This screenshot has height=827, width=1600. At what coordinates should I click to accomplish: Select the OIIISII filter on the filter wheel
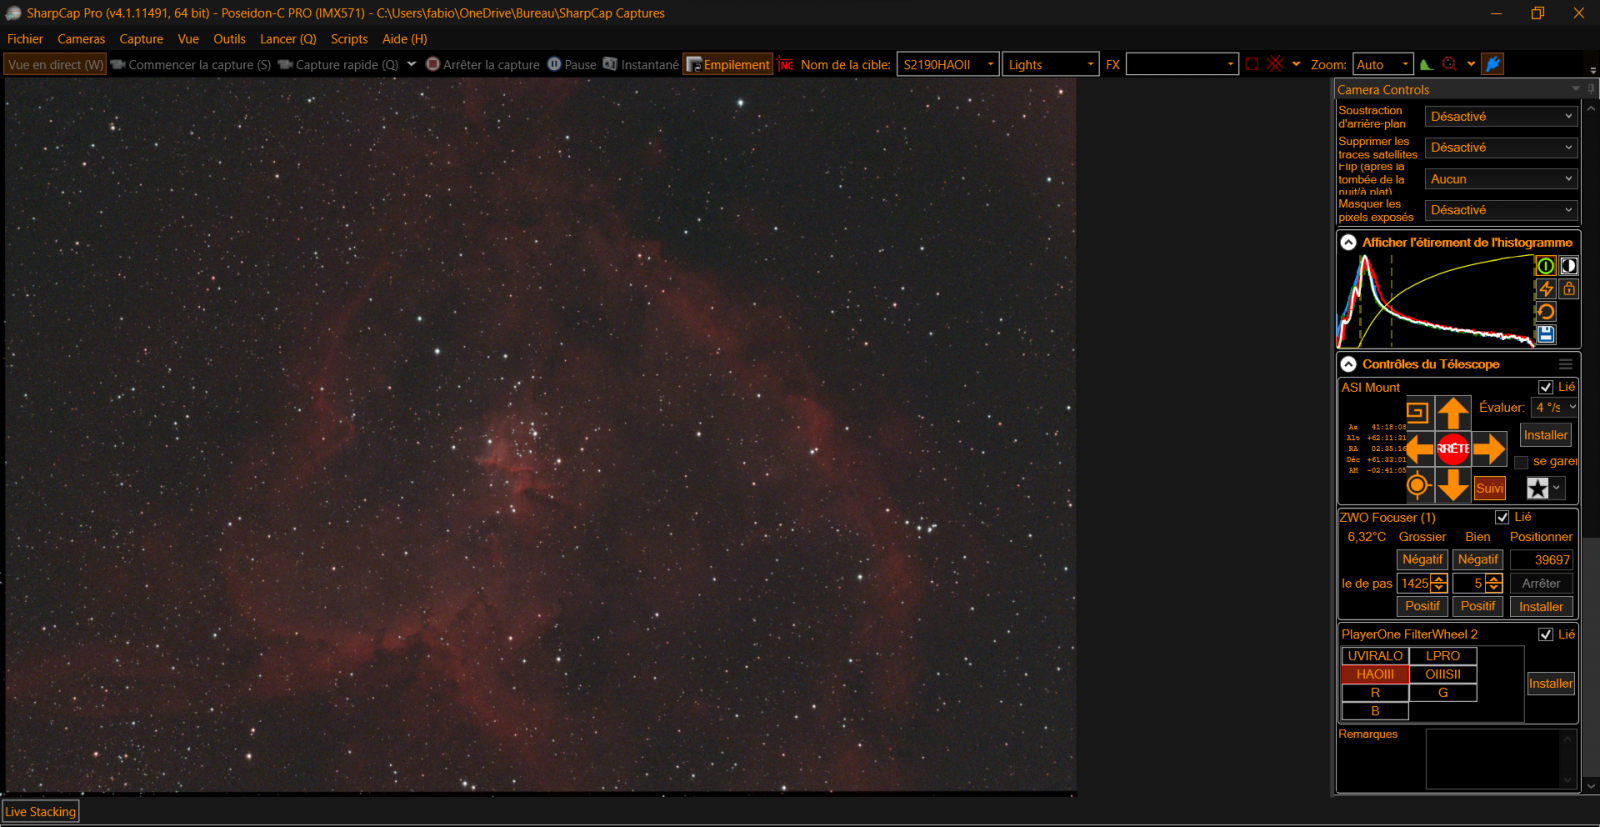pyautogui.click(x=1442, y=674)
